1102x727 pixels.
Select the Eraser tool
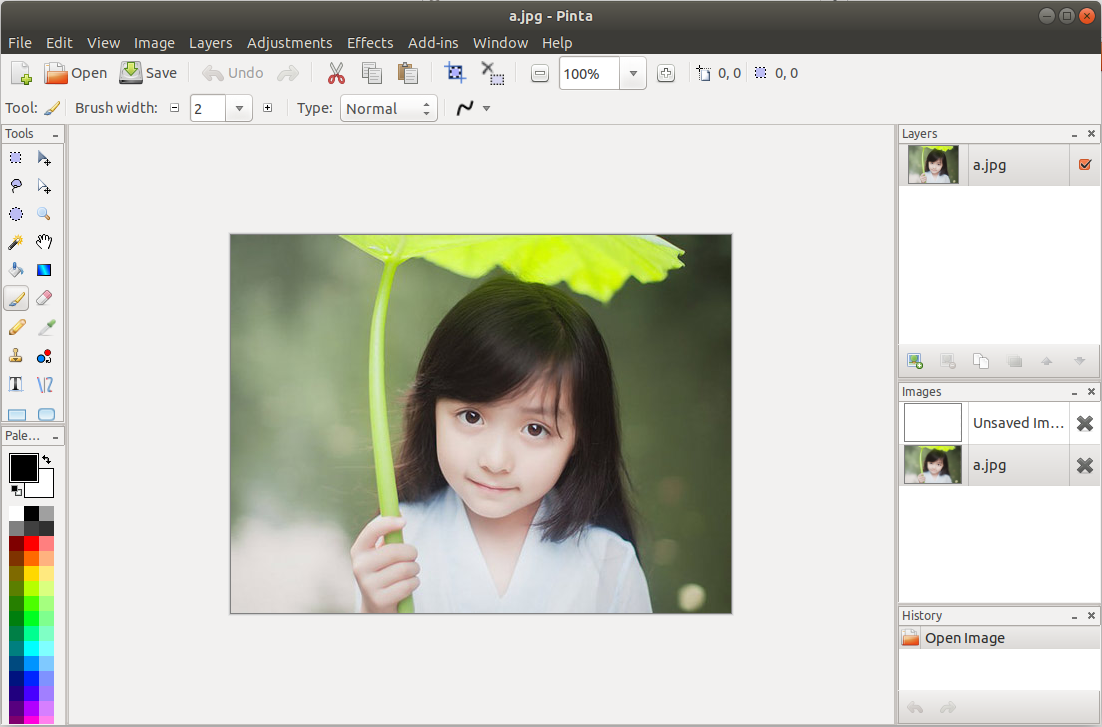44,299
